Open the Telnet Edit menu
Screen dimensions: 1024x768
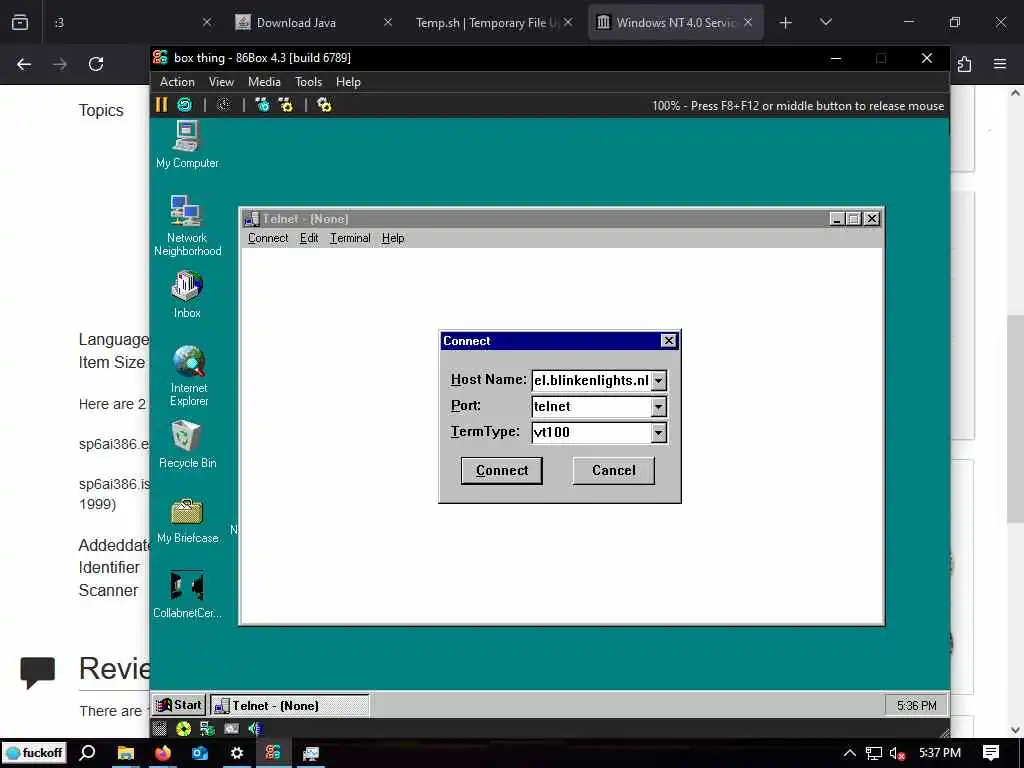coord(309,238)
